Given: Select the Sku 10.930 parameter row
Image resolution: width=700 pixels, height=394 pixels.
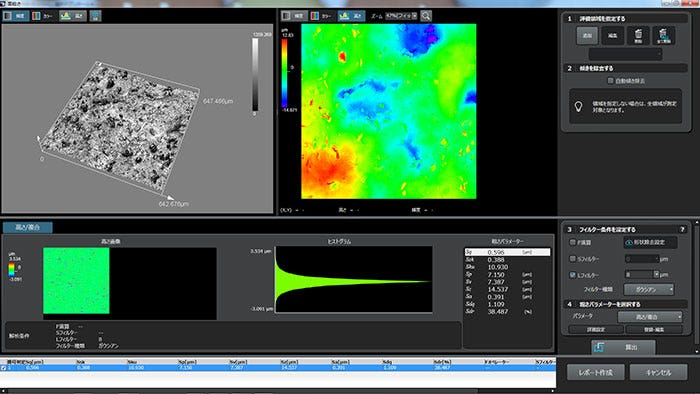Looking at the screenshot, I should point(507,267).
